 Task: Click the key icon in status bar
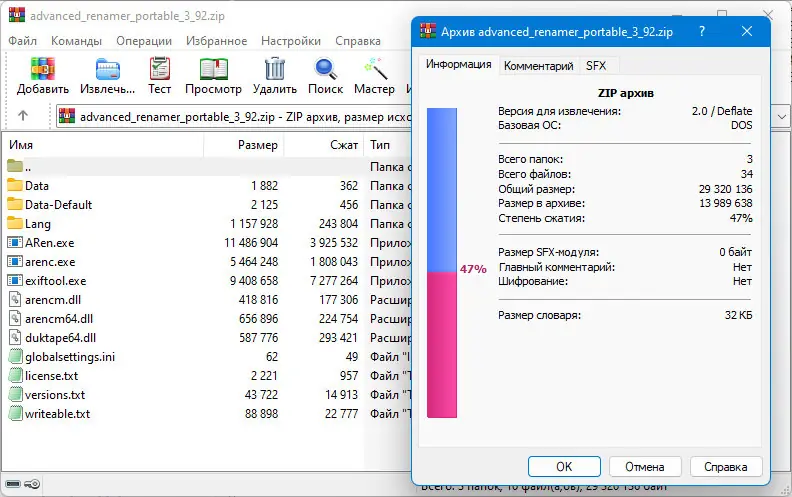tap(32, 484)
